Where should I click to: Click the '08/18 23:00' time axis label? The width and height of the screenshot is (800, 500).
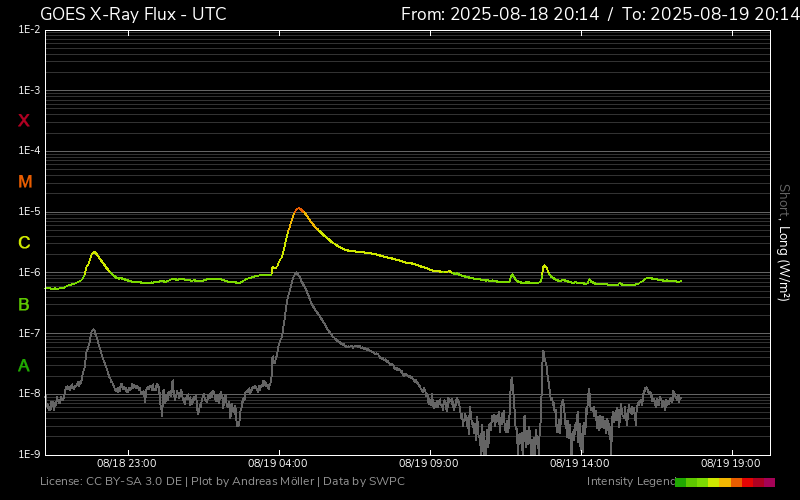coord(127,464)
